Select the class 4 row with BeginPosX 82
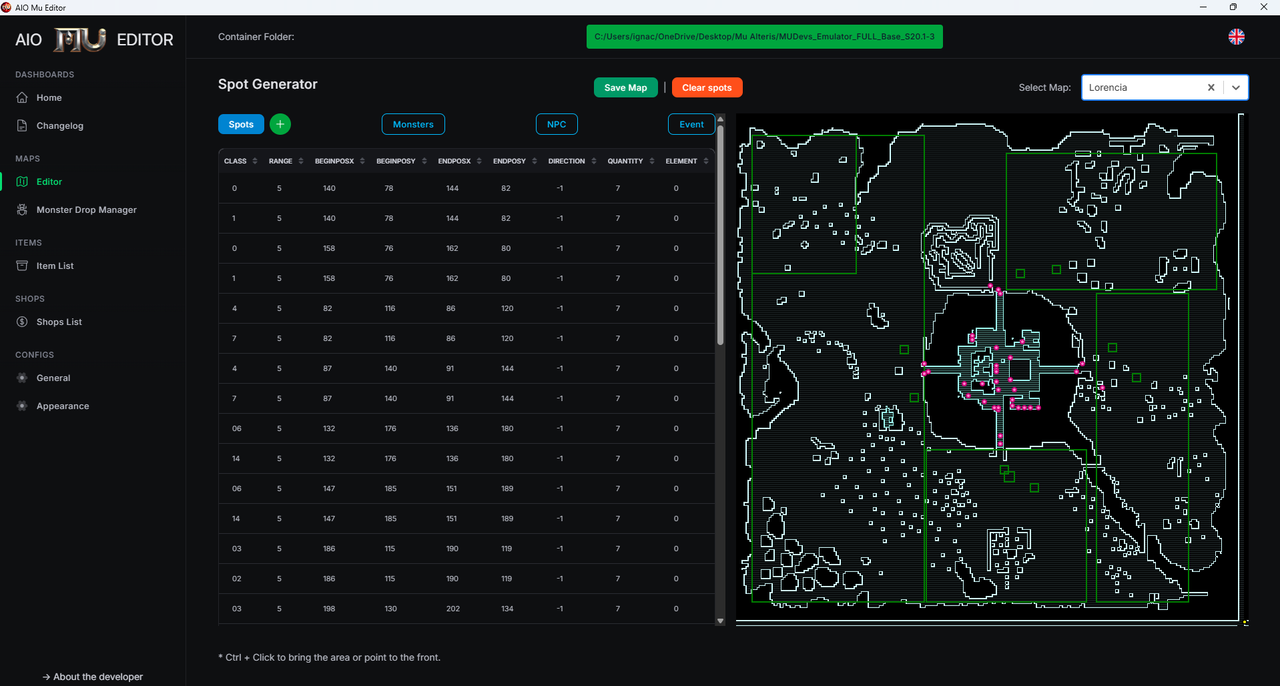The image size is (1280, 686). [467, 308]
